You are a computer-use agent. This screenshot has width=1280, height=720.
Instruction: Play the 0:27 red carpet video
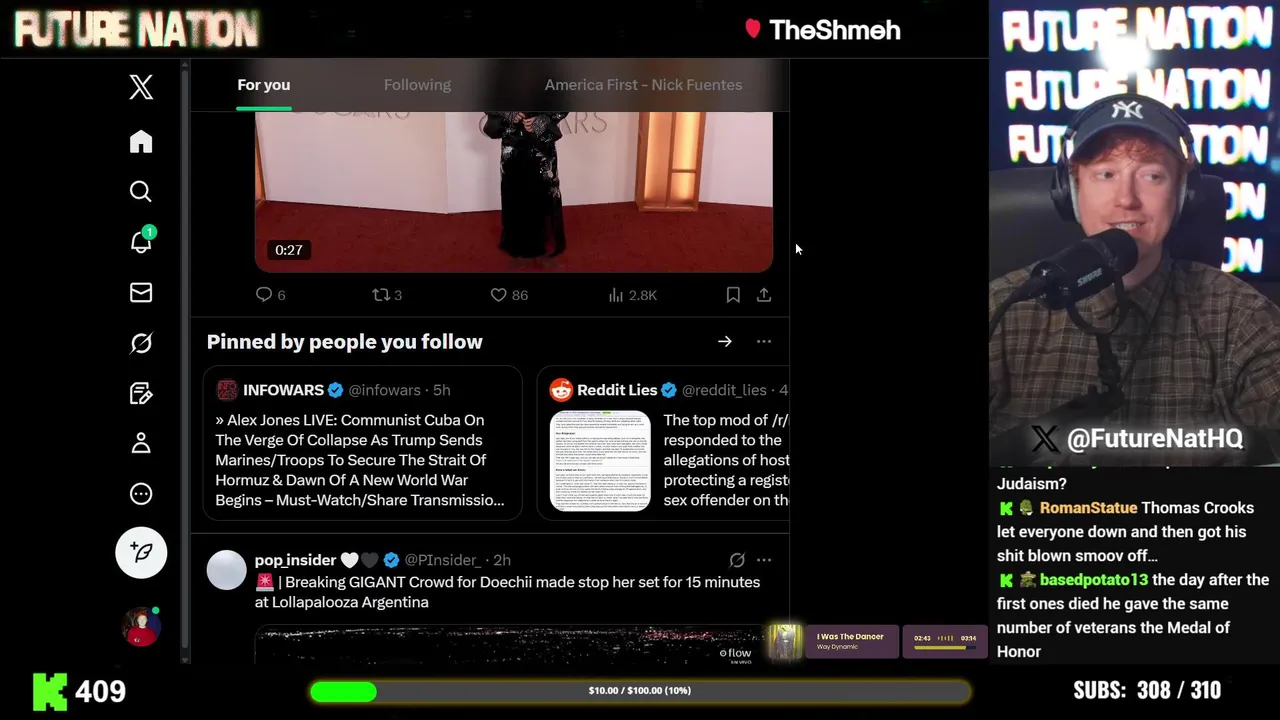tap(513, 191)
